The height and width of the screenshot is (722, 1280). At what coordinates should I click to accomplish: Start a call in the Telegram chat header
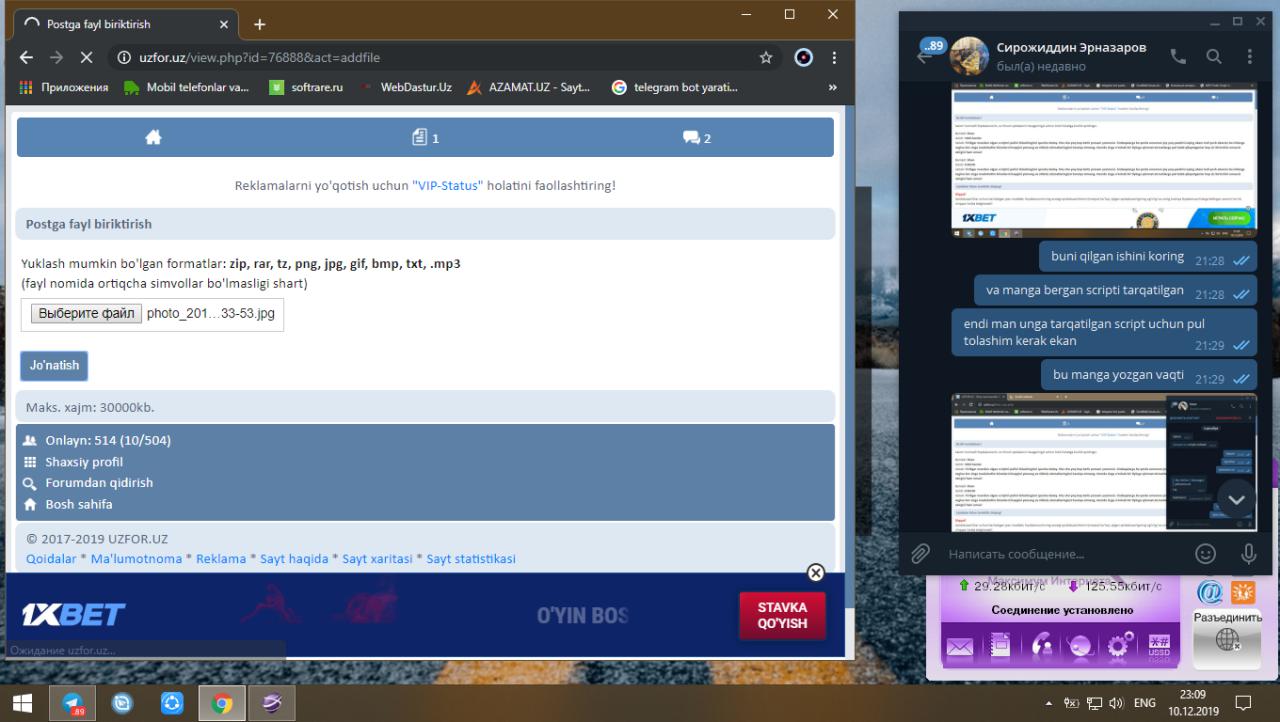tap(1178, 57)
